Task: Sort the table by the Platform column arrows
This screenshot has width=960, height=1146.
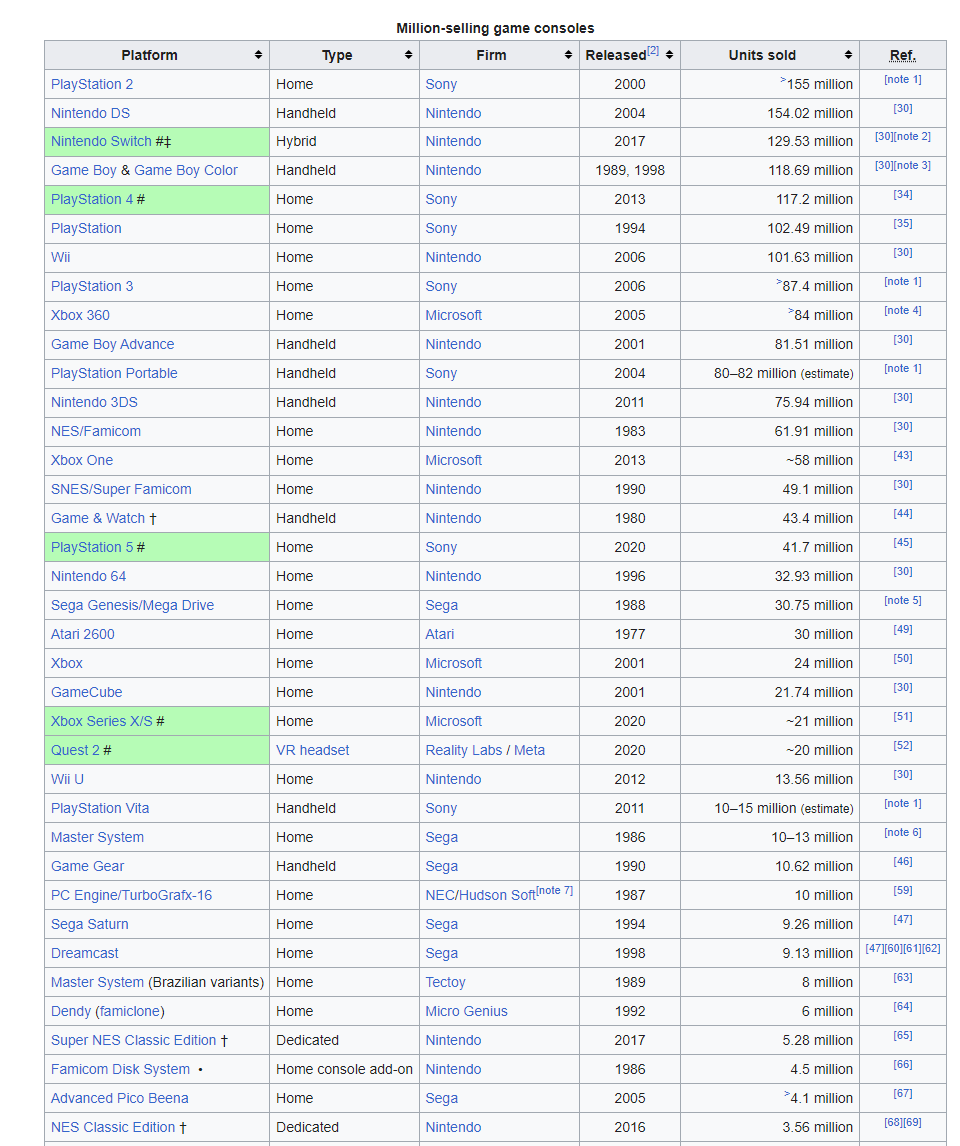Action: (258, 55)
